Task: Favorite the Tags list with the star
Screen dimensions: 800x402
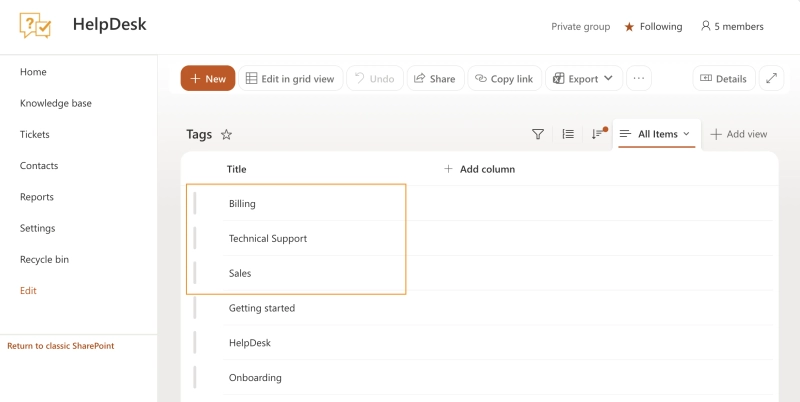Action: pyautogui.click(x=226, y=134)
